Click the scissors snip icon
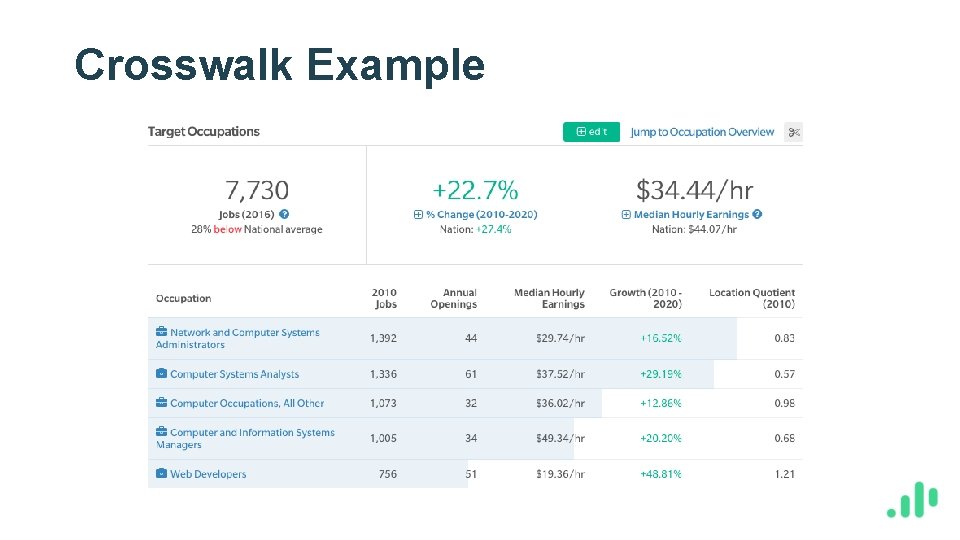This screenshot has width=960, height=540. click(x=793, y=132)
